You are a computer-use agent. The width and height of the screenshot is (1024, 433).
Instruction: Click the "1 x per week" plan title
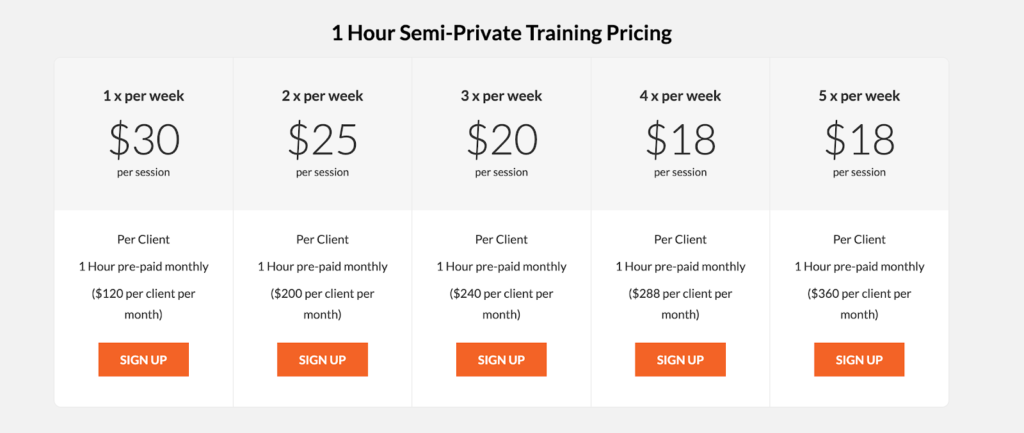tap(143, 96)
